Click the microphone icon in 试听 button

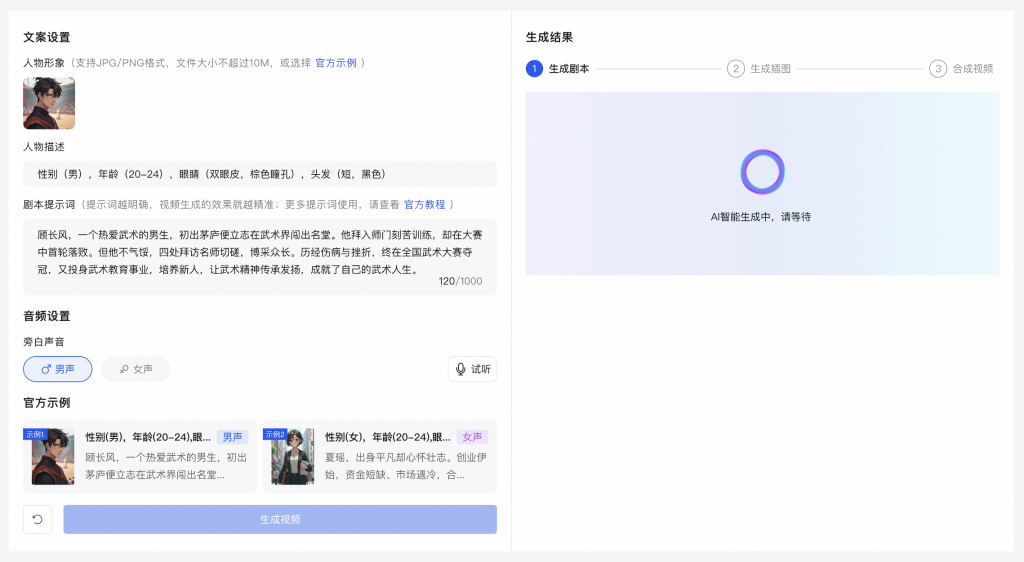pos(460,369)
